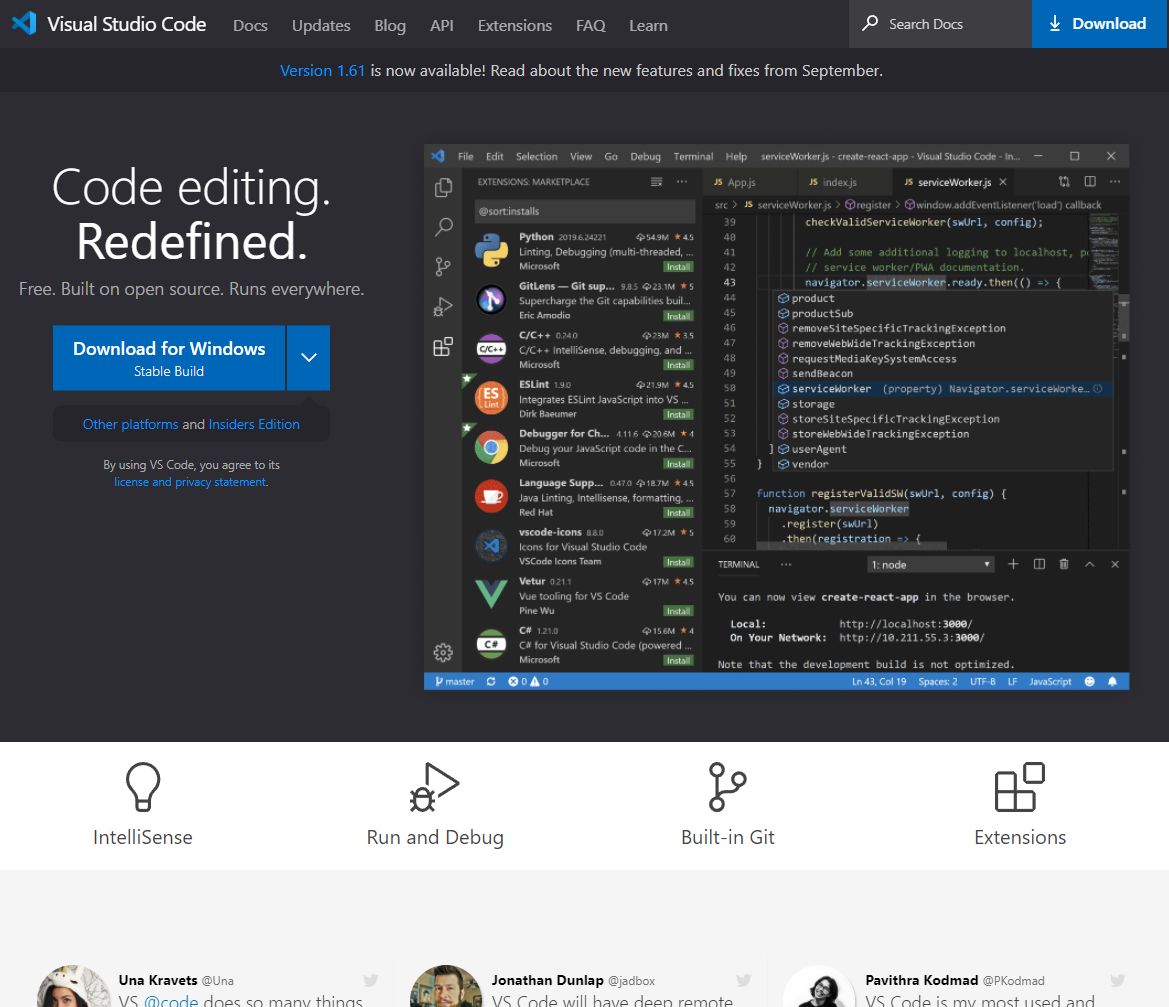Click the sync icon in status bar
Viewport: 1169px width, 1007px height.
pos(491,681)
